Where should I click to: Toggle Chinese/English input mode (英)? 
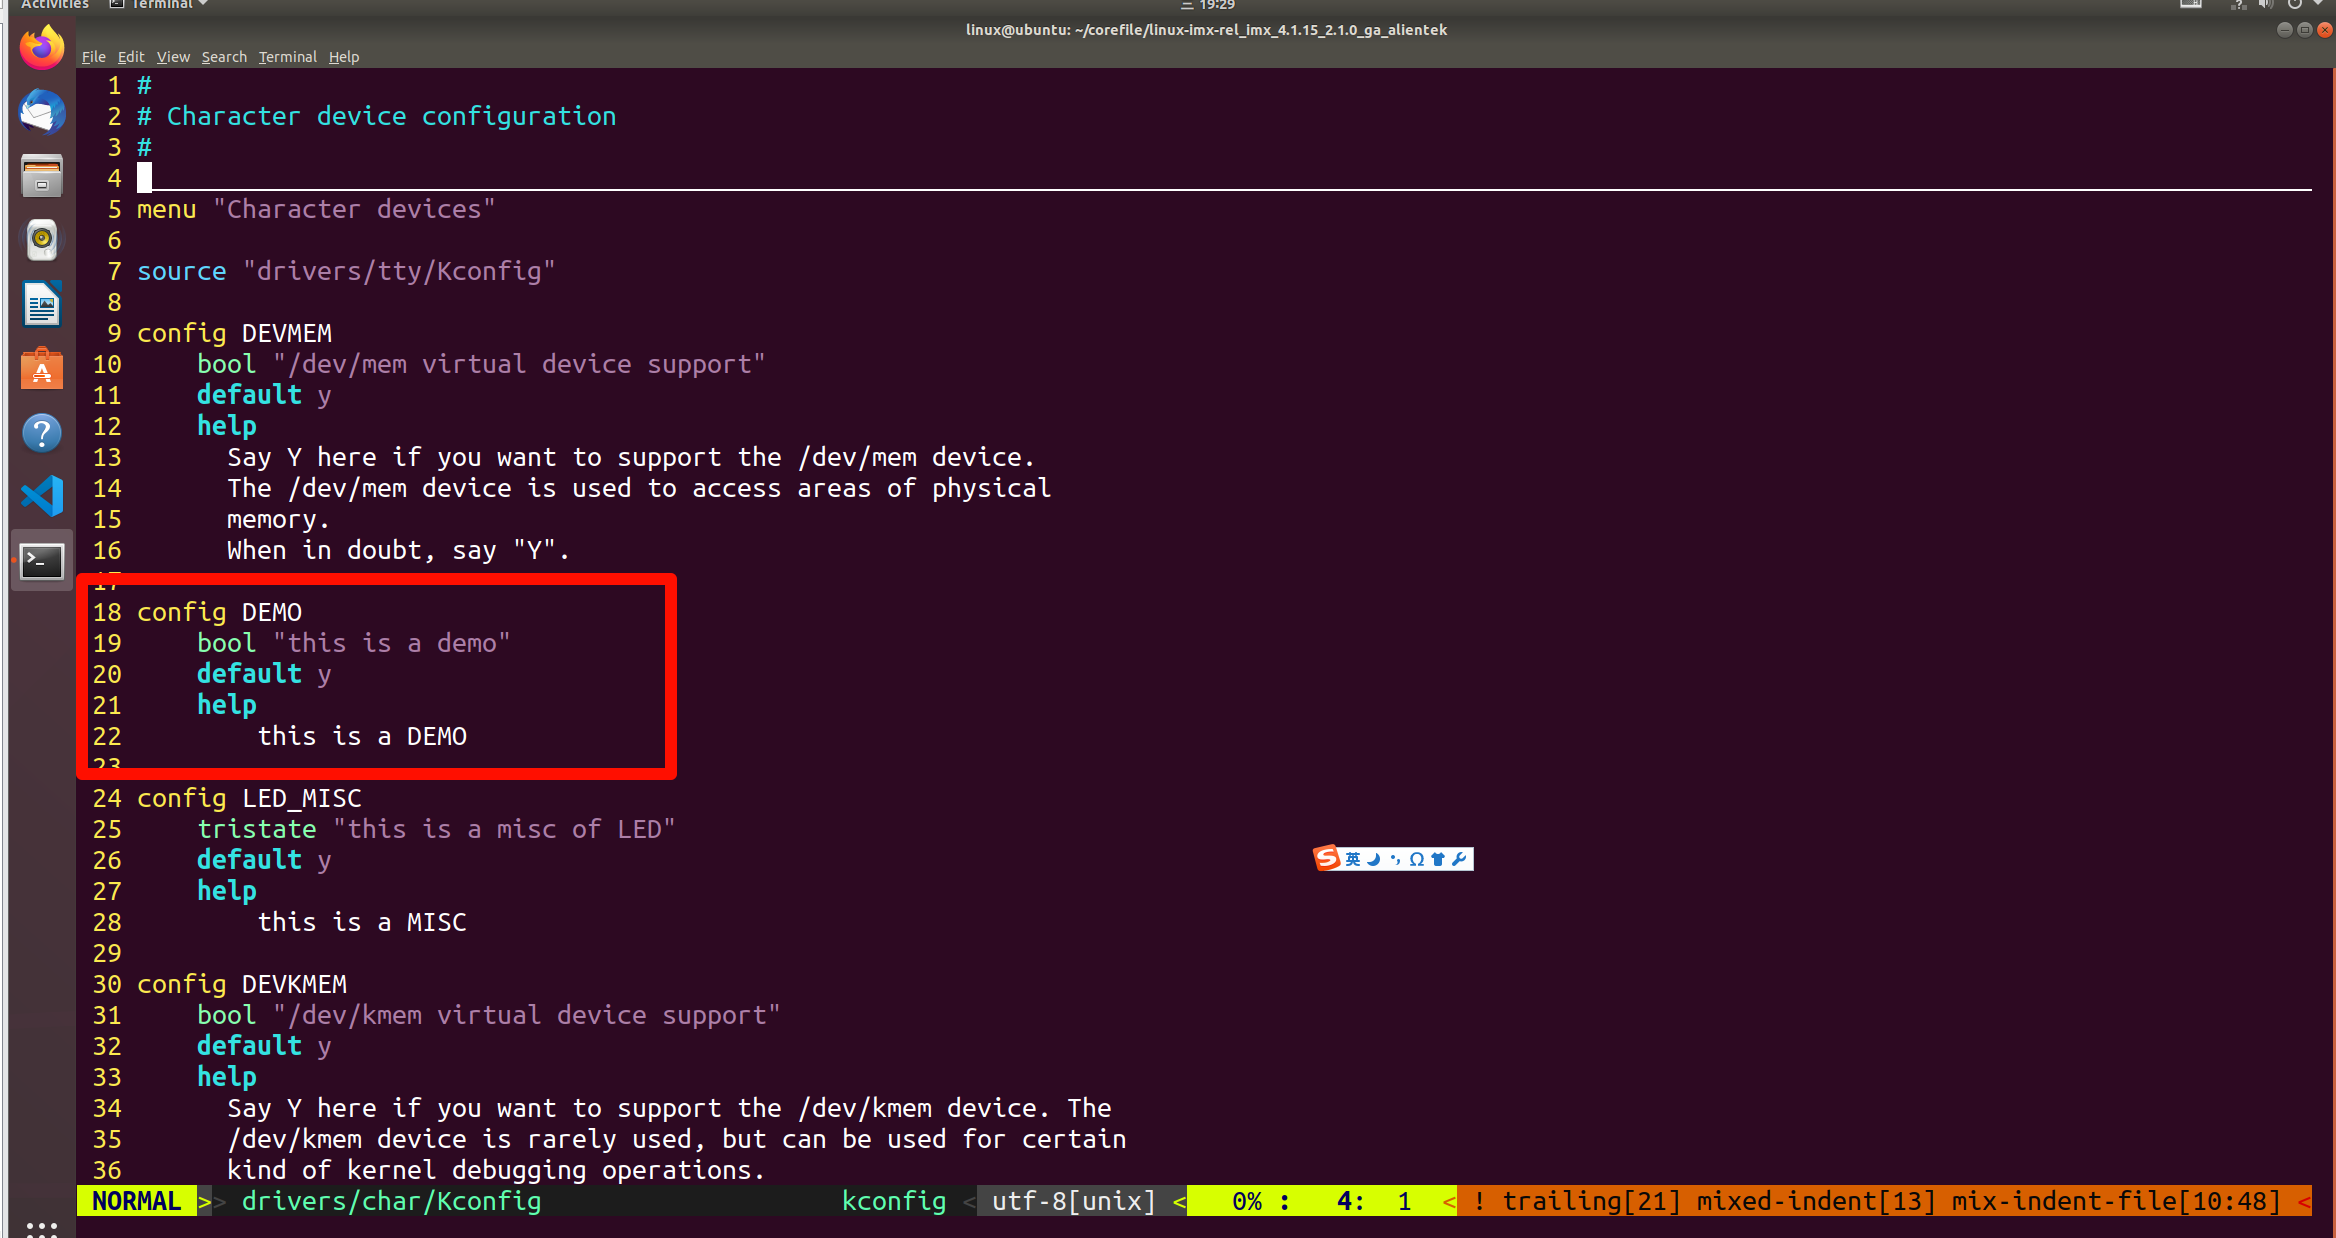[1353, 859]
